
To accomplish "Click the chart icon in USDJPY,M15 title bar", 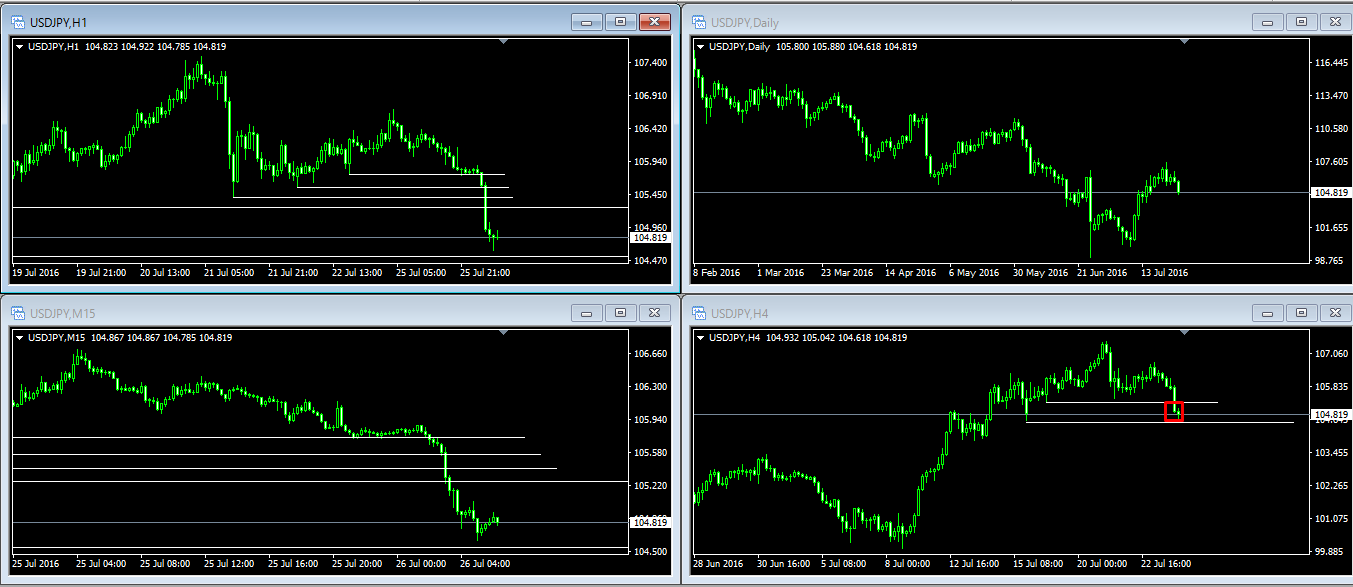I will [19, 313].
